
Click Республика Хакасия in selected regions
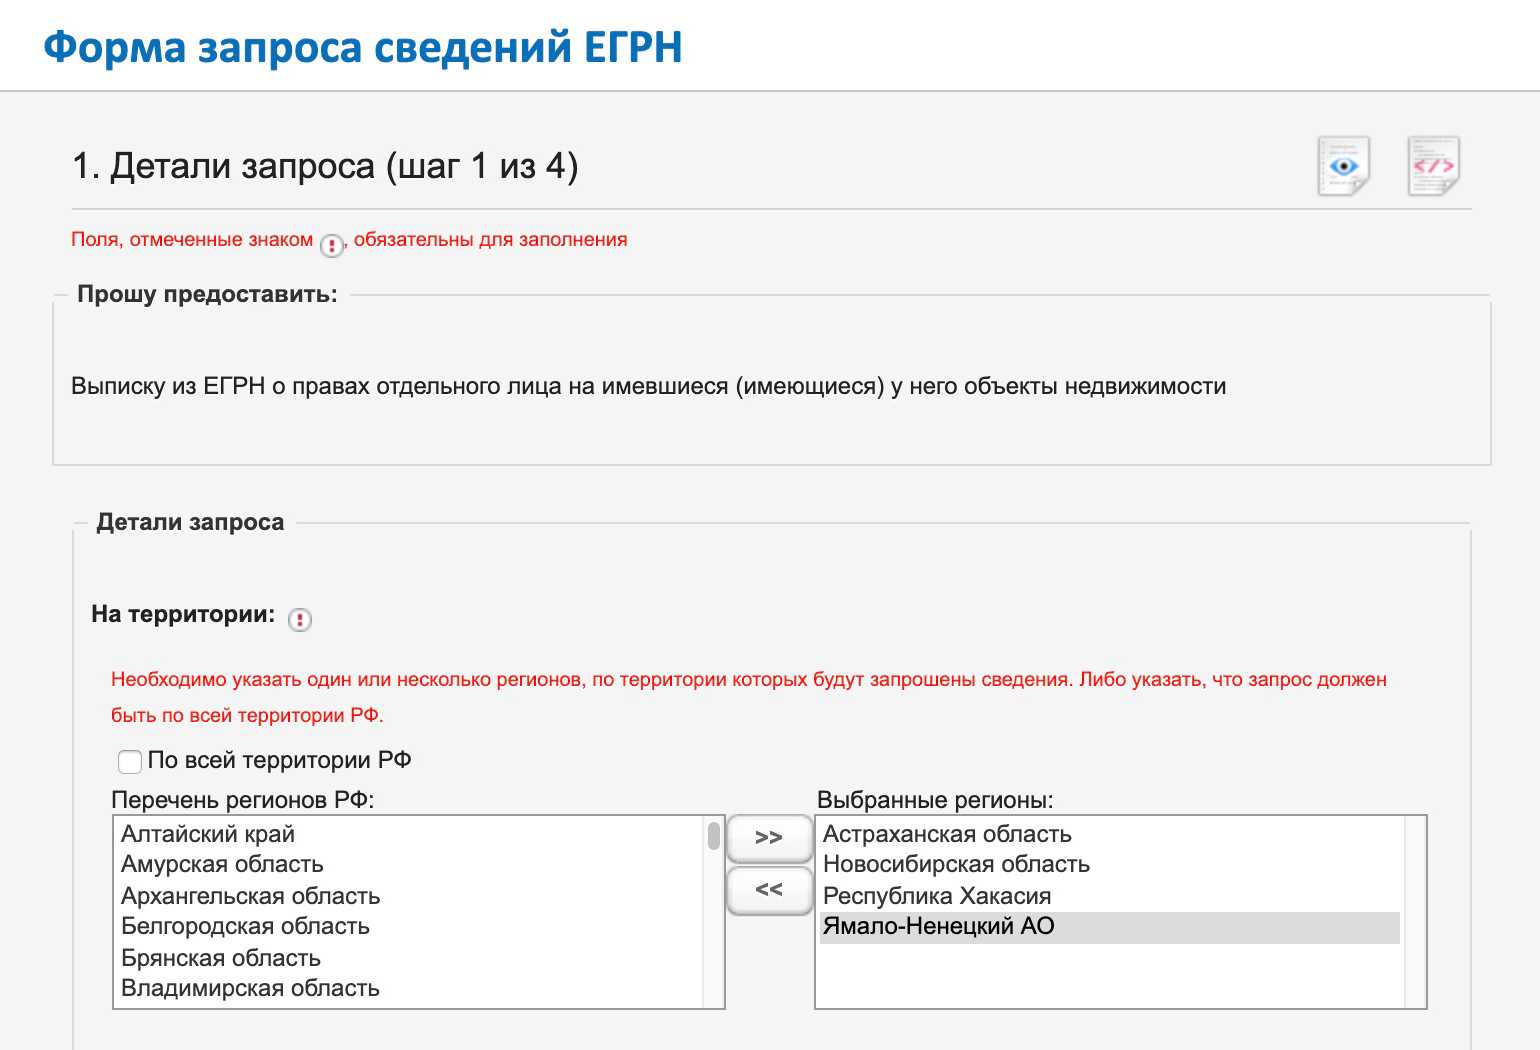937,896
